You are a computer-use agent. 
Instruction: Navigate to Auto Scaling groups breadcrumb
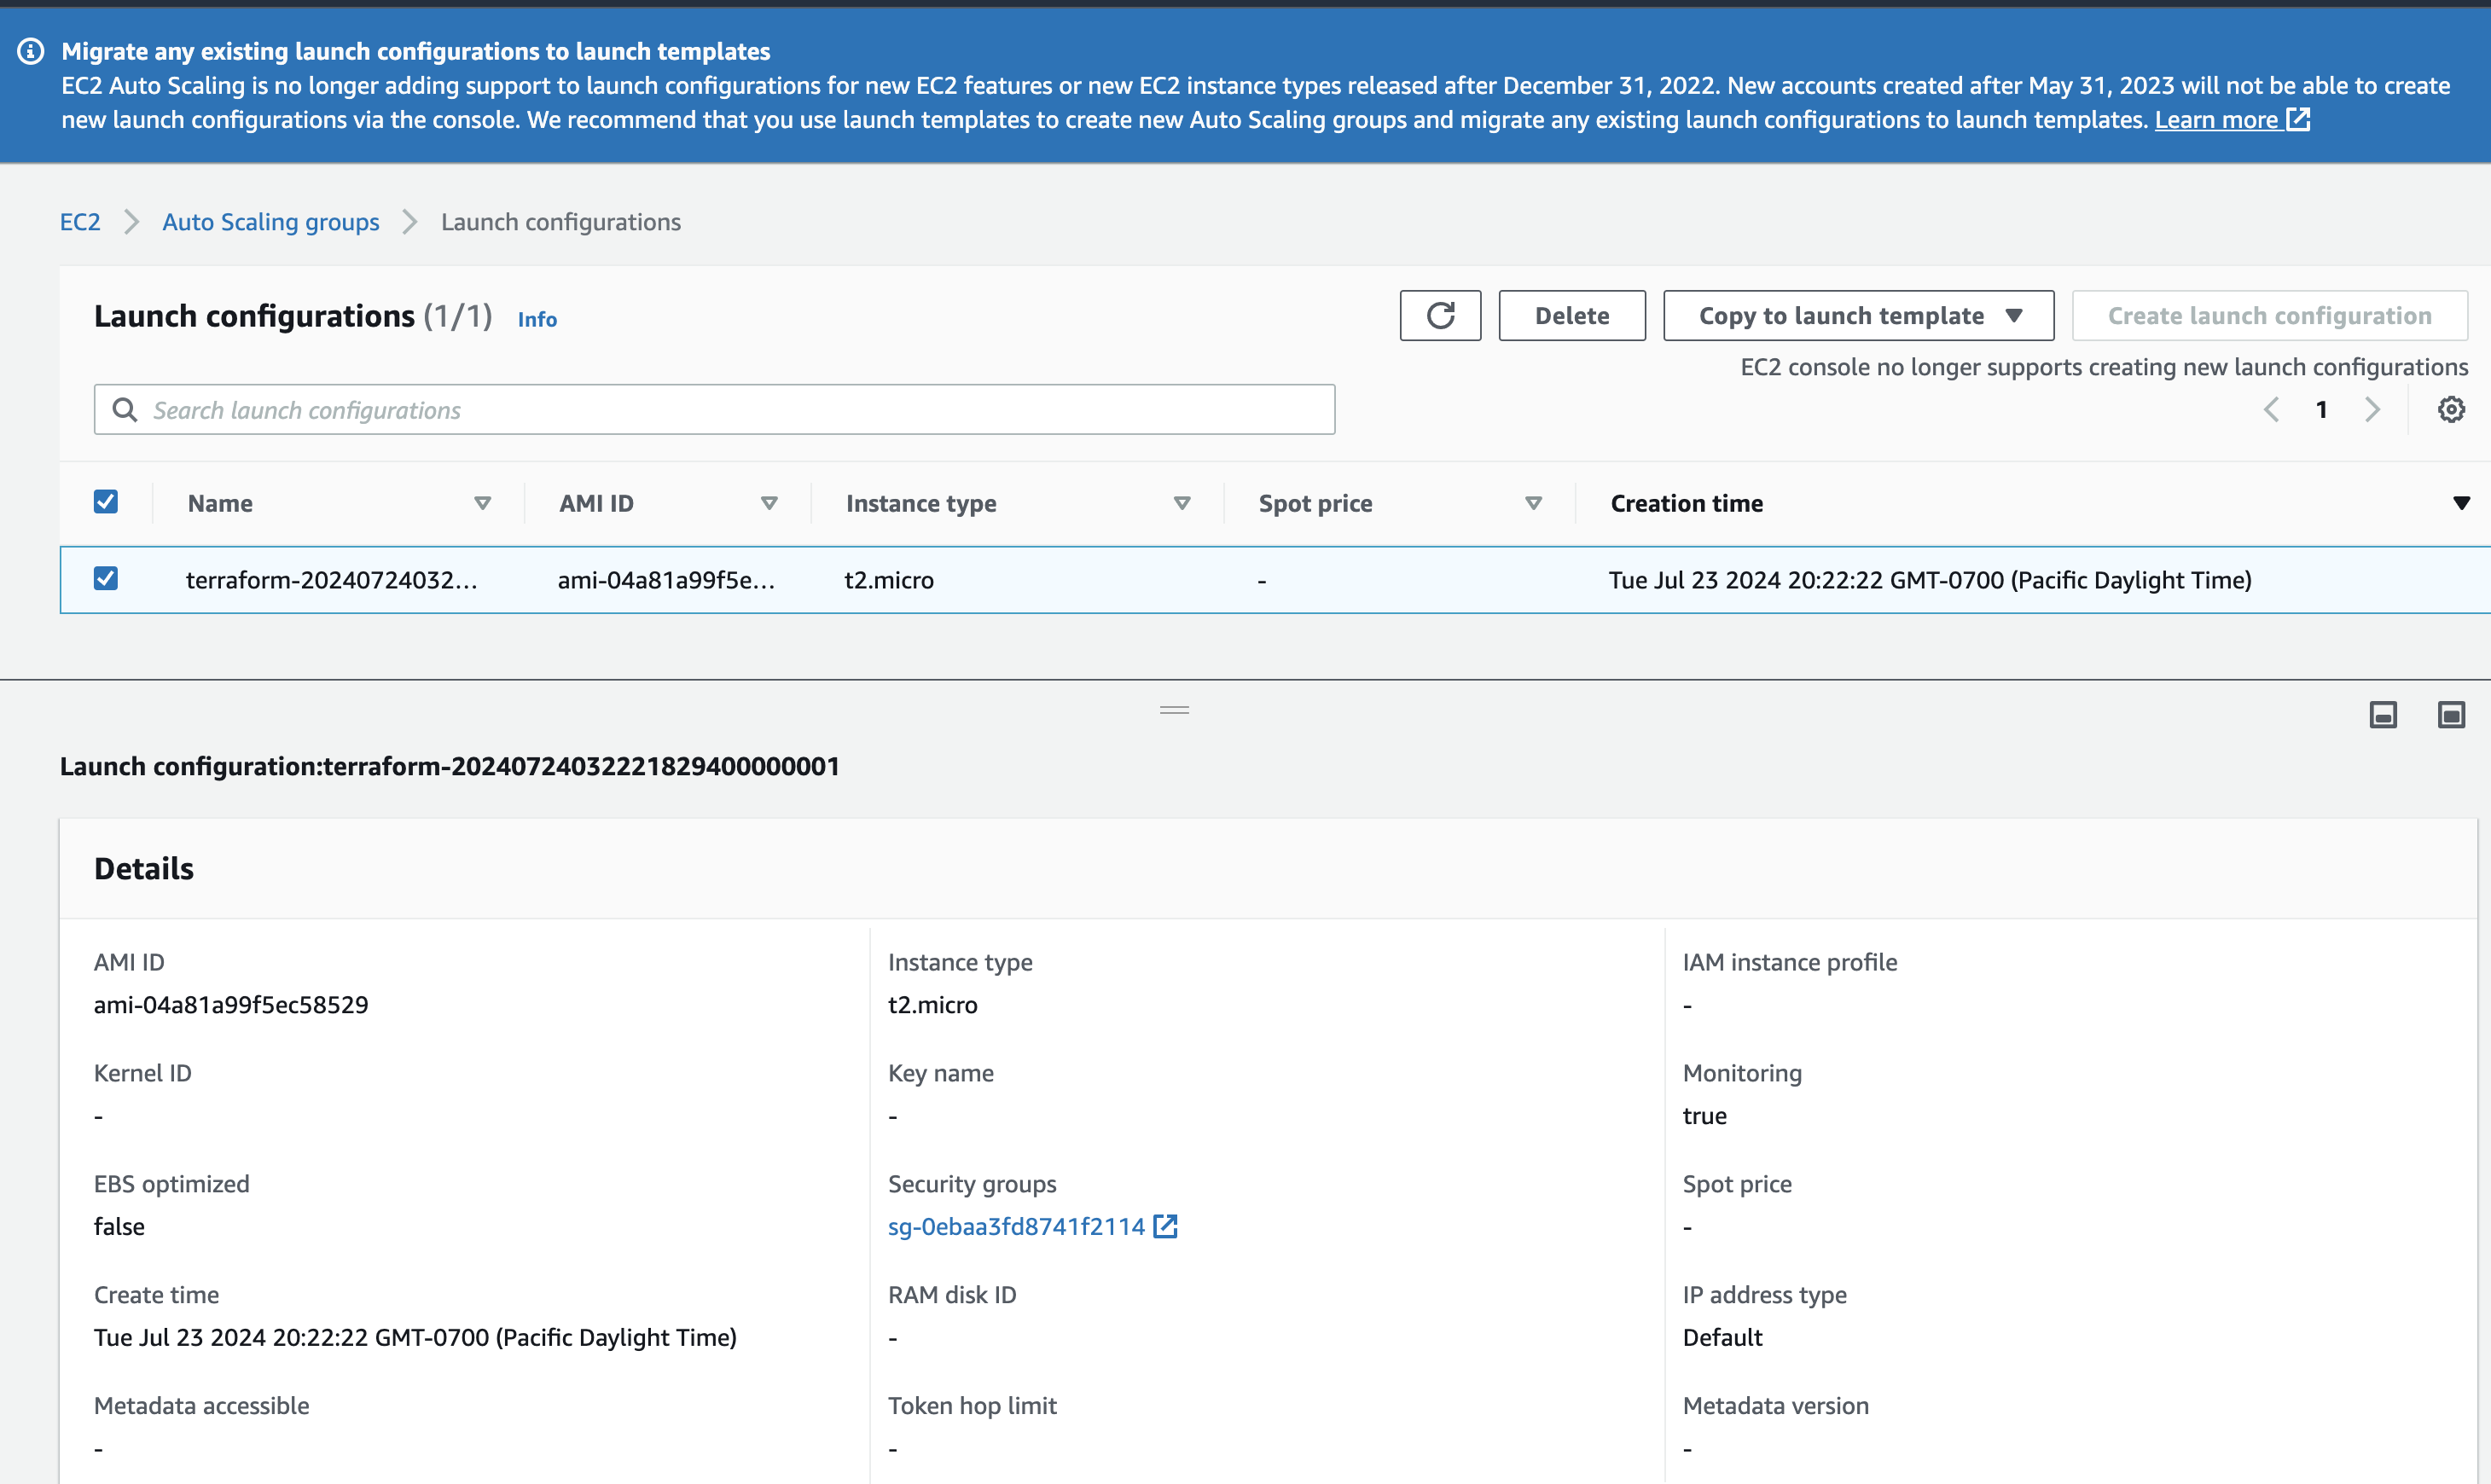(270, 222)
